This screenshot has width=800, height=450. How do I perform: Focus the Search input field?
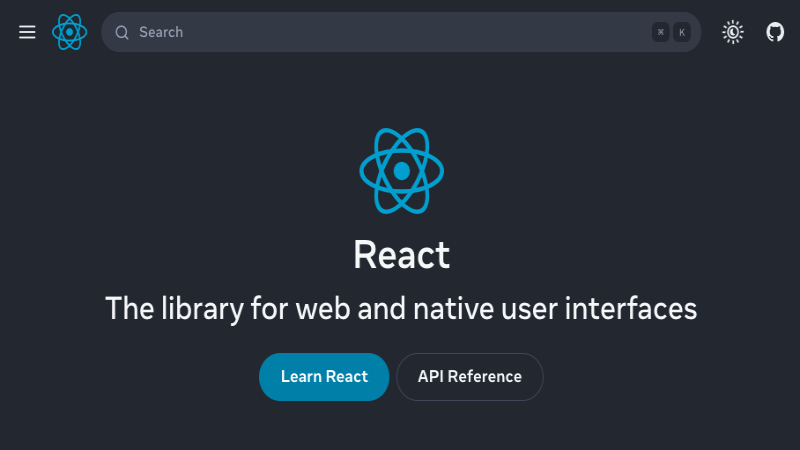click(x=401, y=32)
